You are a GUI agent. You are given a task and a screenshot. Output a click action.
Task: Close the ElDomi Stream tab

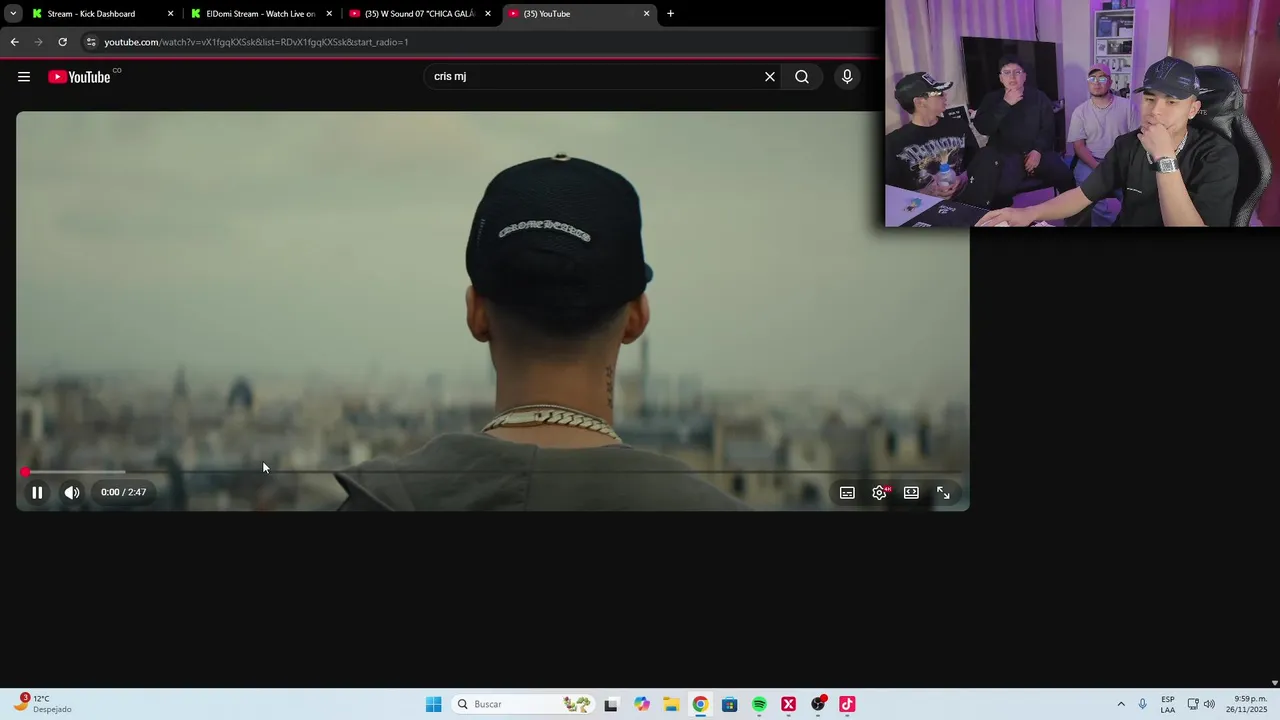tap(329, 14)
